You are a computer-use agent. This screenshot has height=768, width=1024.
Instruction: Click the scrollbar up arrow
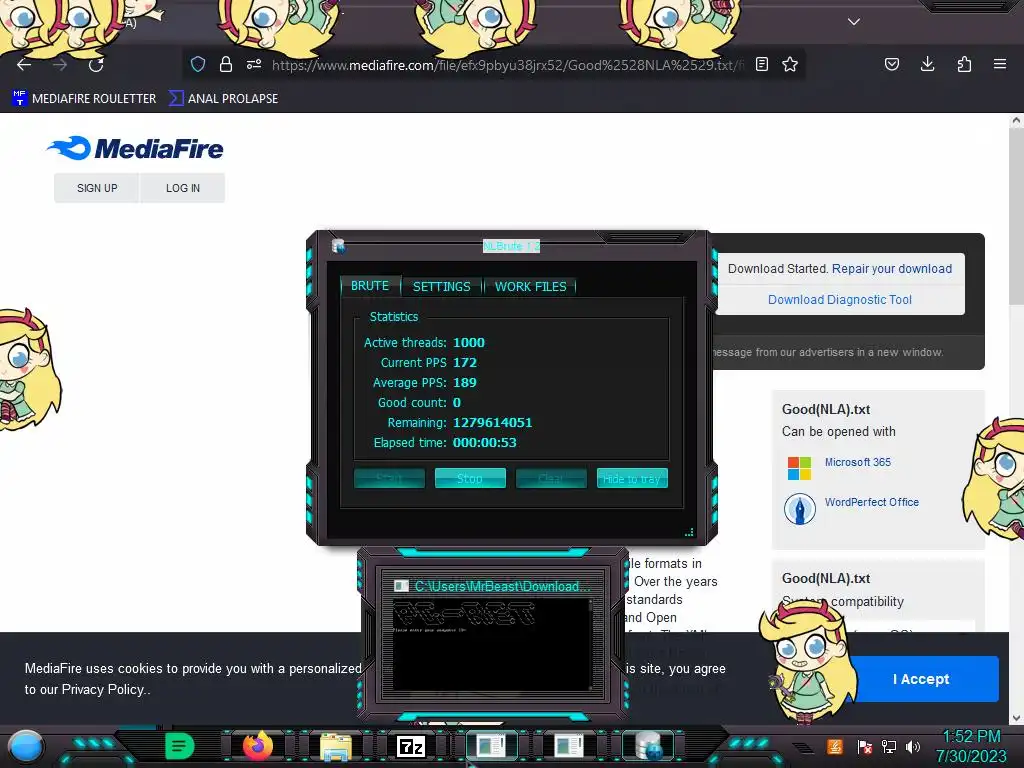[x=1016, y=120]
